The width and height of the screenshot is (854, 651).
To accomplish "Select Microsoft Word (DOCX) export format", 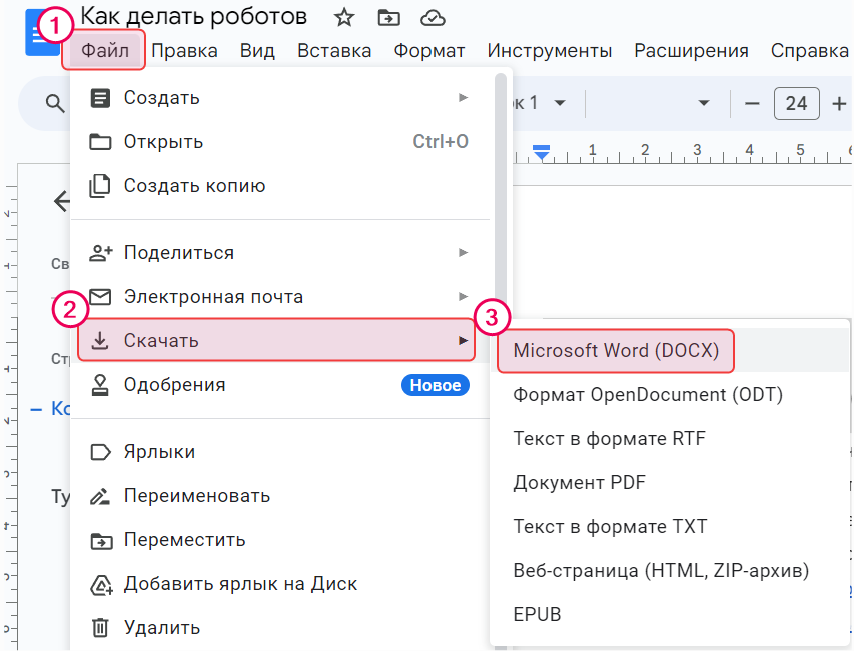I will tap(615, 351).
